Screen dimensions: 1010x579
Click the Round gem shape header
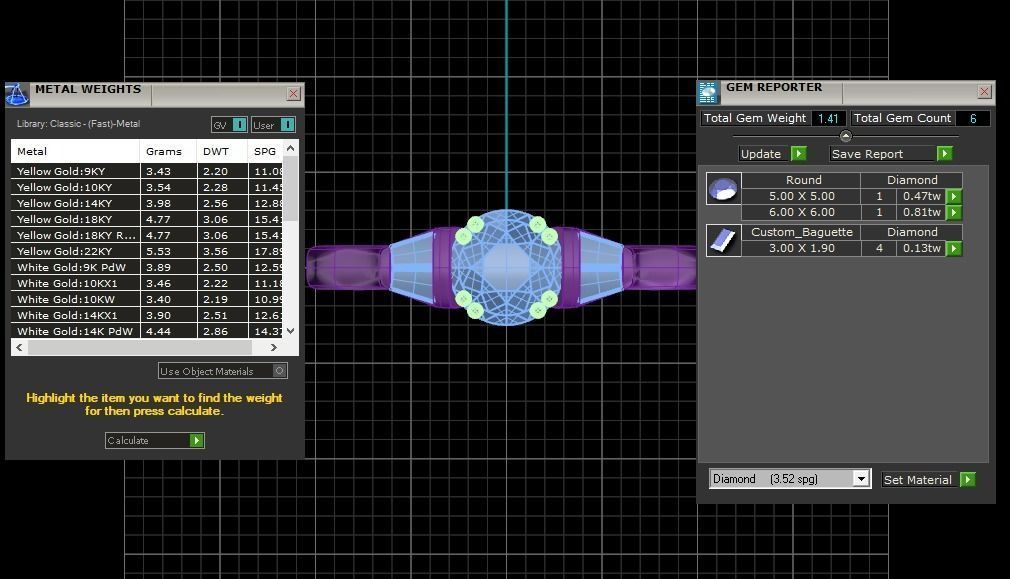(803, 180)
